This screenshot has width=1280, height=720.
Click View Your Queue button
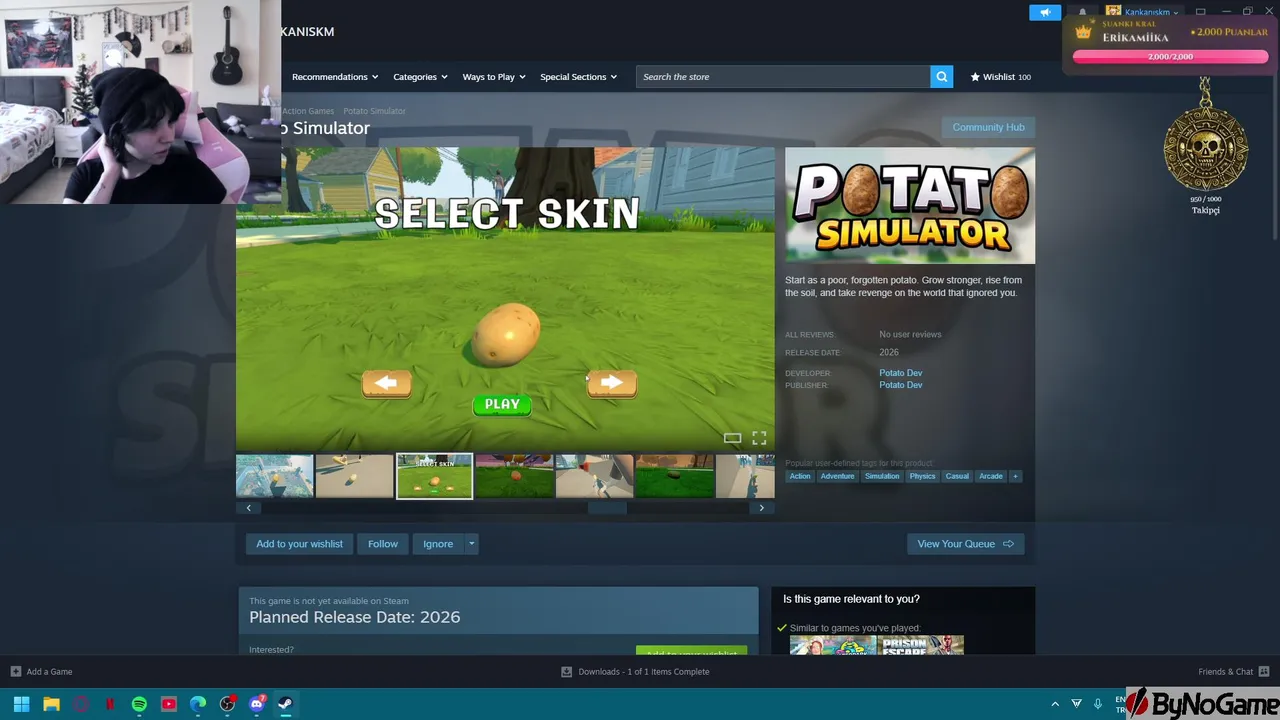coord(965,544)
